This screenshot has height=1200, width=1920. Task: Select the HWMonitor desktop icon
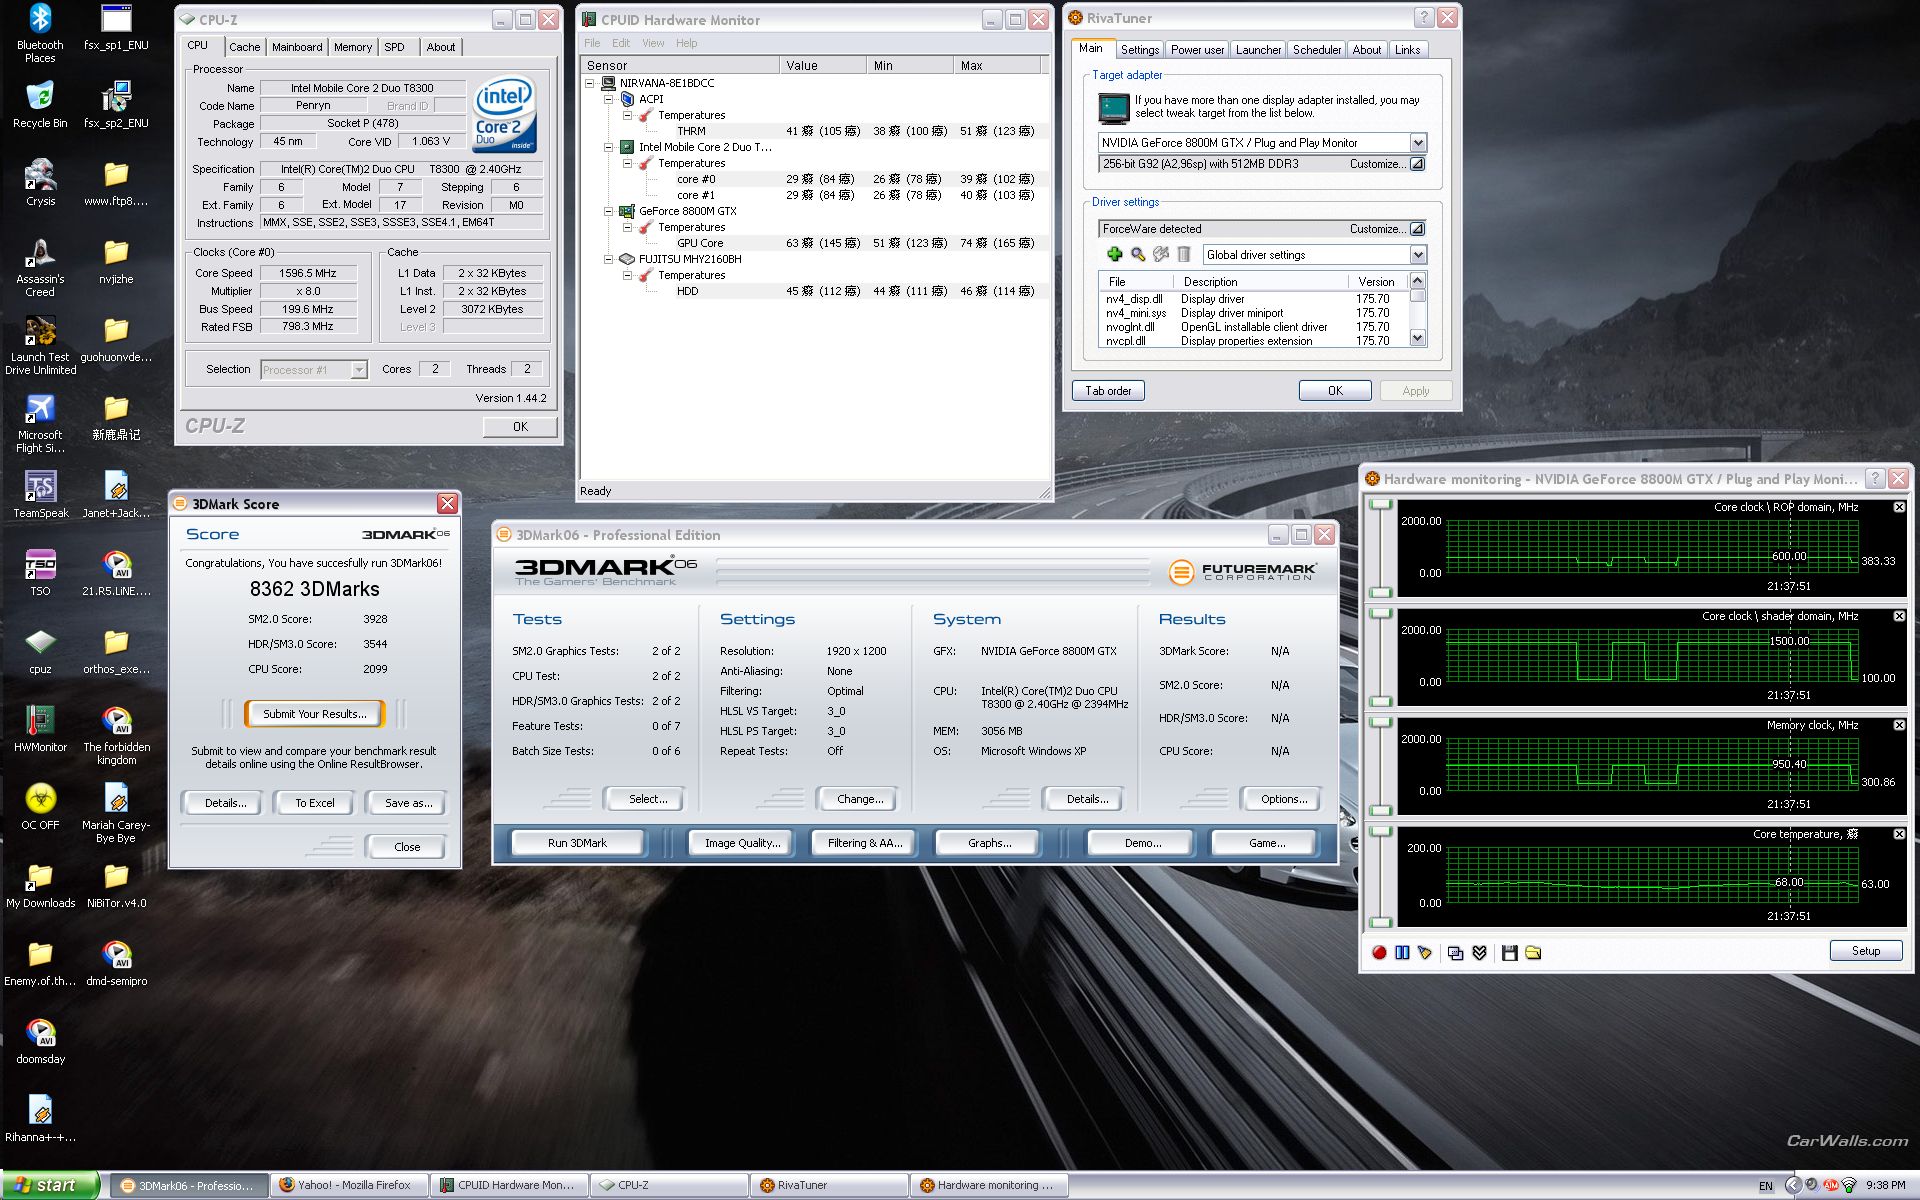[x=40, y=728]
